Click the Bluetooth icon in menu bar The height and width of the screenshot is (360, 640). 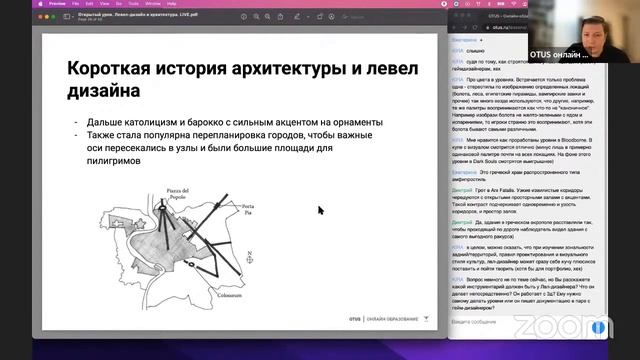(489, 4)
